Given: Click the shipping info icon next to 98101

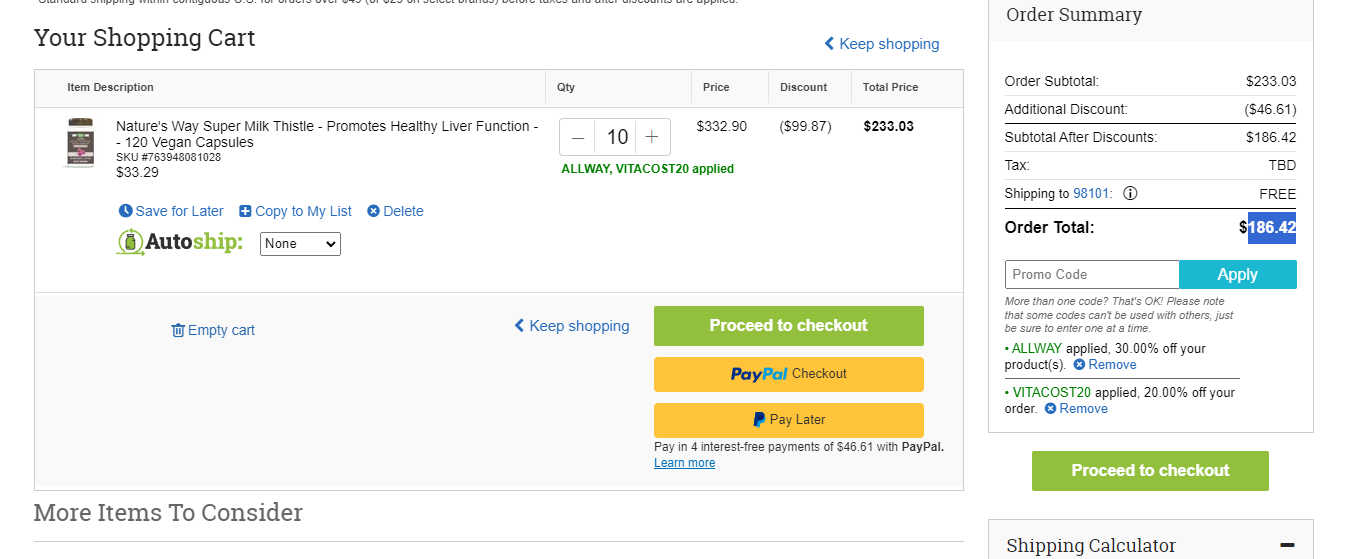Looking at the screenshot, I should (1130, 194).
